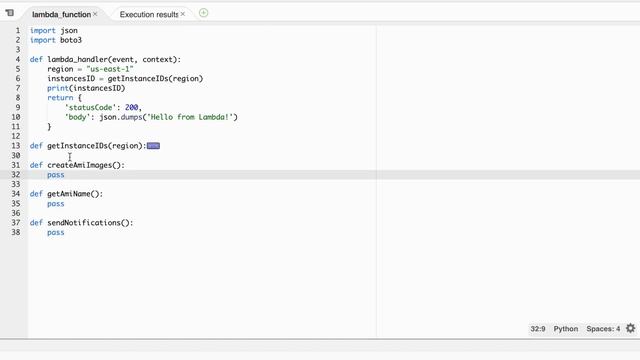The height and width of the screenshot is (360, 640).
Task: Click line number 13 in the gutter
Action: point(16,146)
